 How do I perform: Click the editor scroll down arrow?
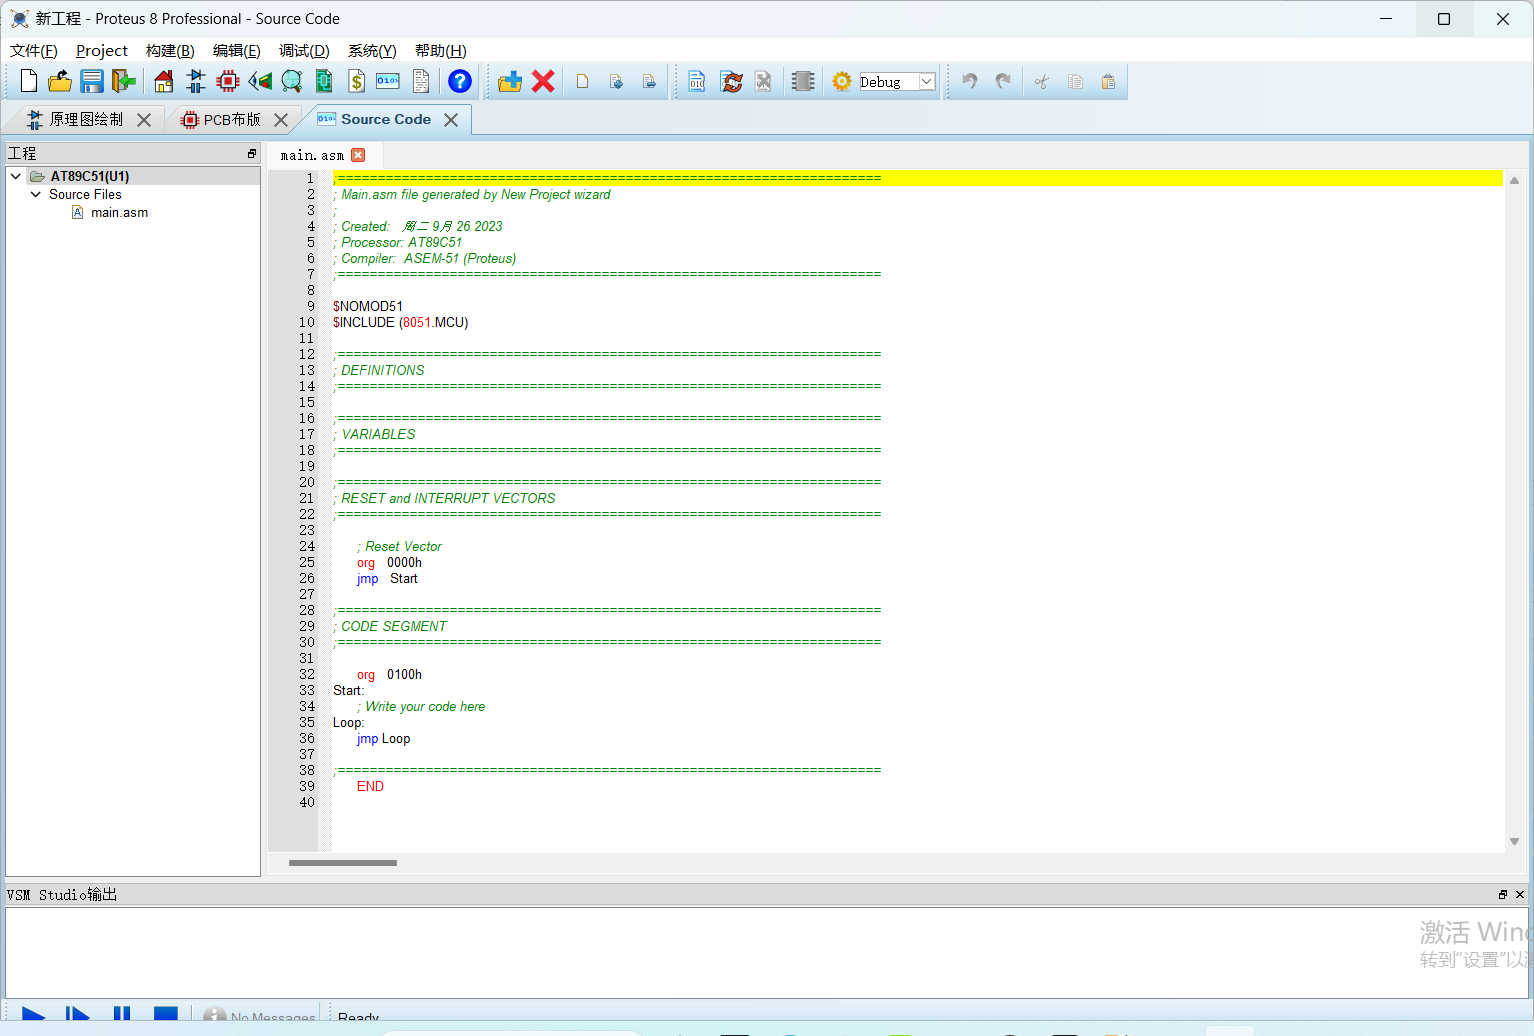point(1514,842)
